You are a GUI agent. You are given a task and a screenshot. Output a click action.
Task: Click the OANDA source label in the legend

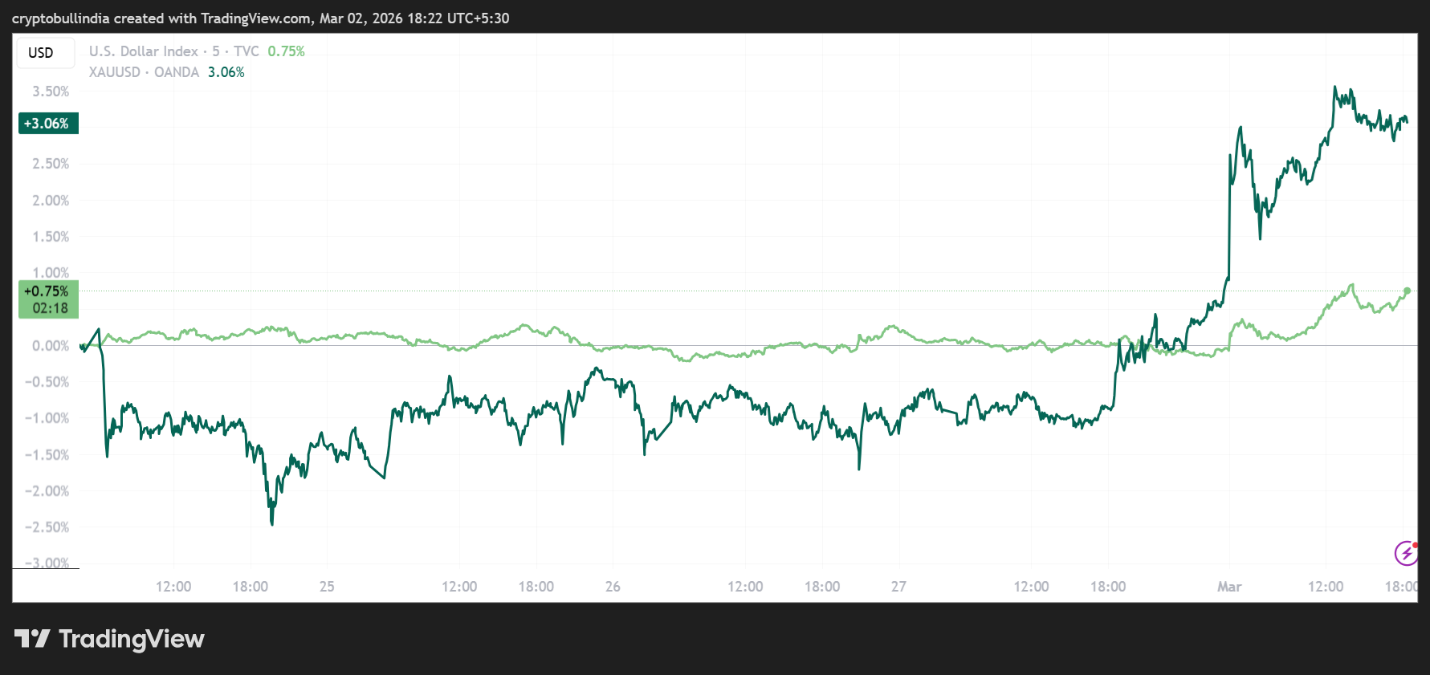[178, 72]
